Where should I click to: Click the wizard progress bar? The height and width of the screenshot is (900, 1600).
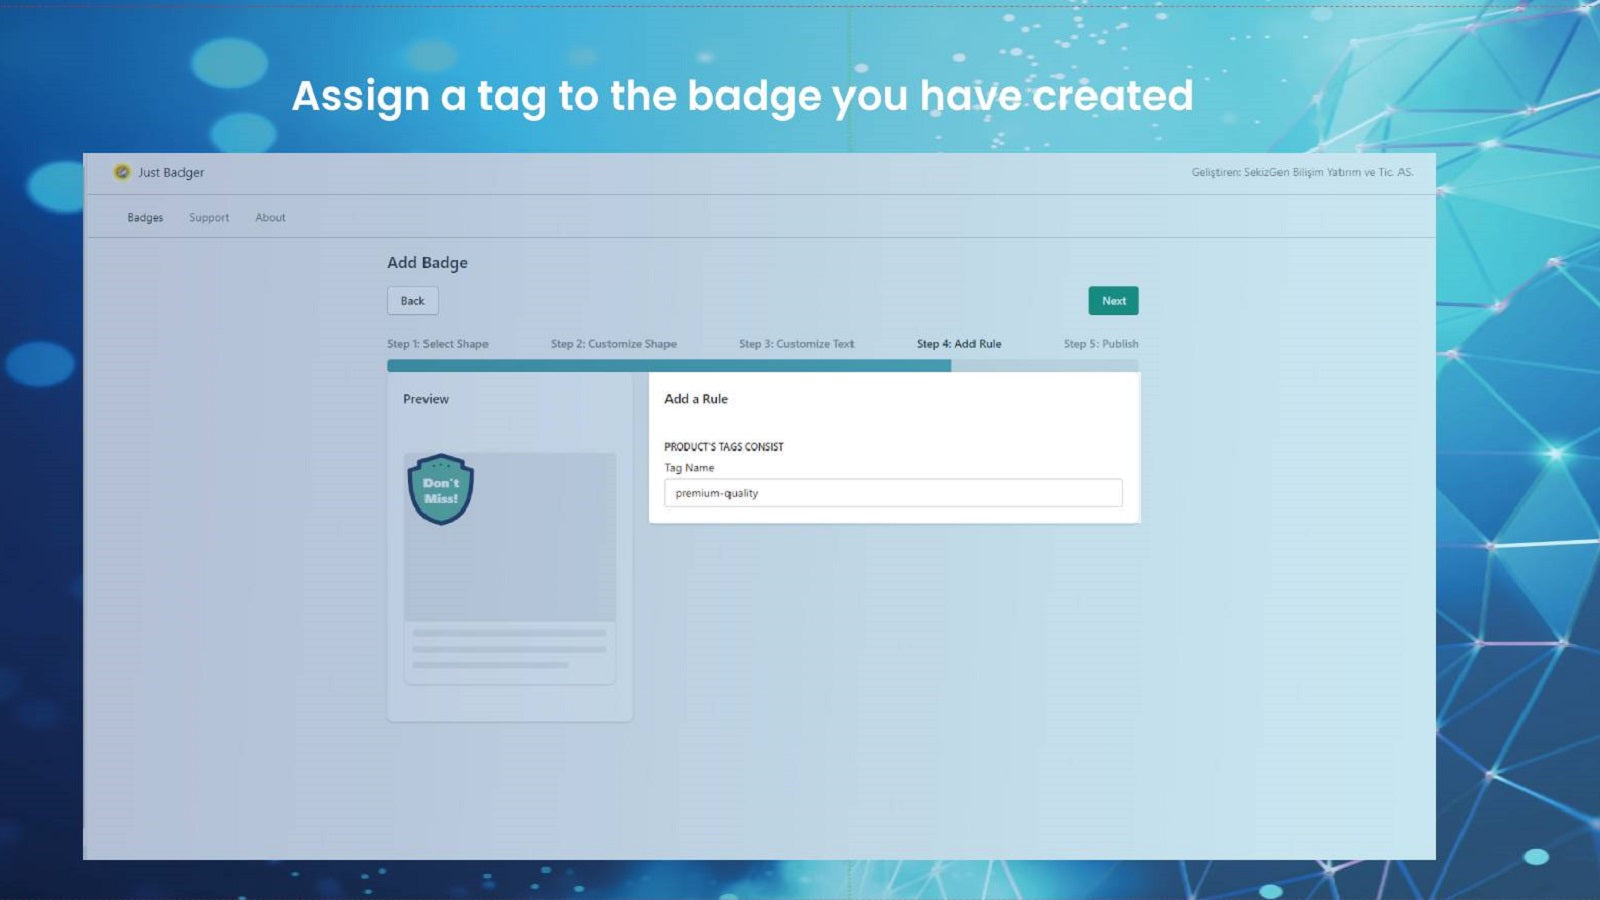(763, 366)
